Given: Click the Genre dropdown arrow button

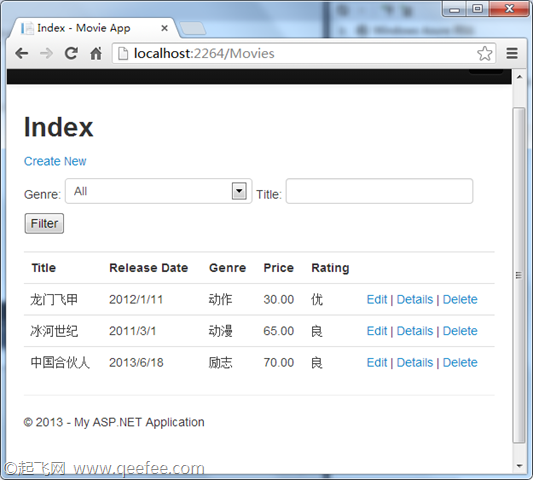Looking at the screenshot, I should 239,191.
